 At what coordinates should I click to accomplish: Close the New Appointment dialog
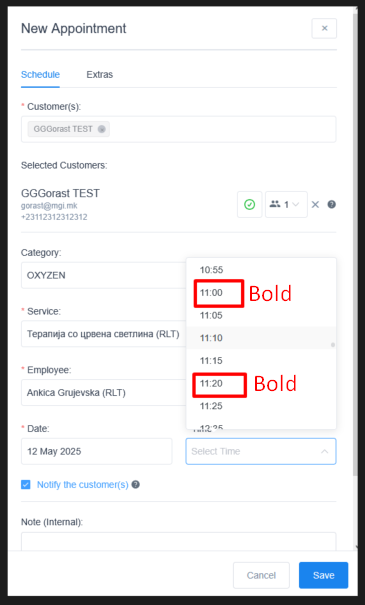(x=324, y=28)
